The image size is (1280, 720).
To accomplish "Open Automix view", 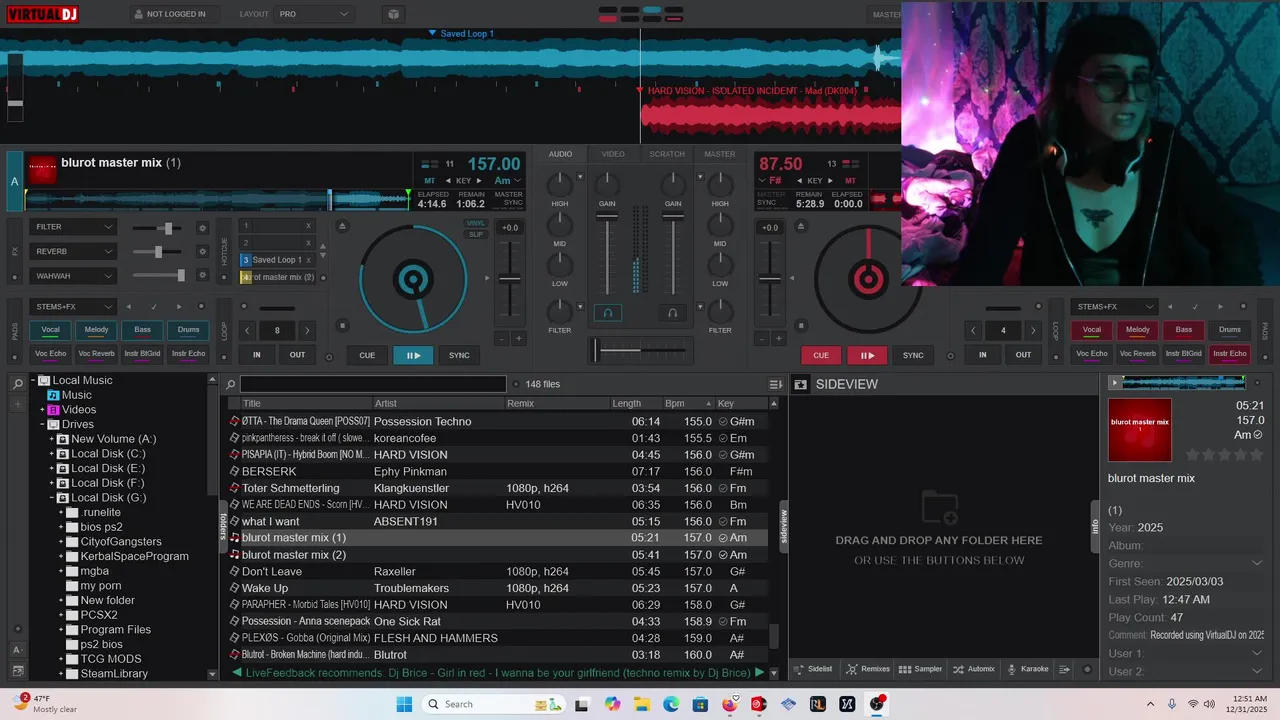I will 974,669.
